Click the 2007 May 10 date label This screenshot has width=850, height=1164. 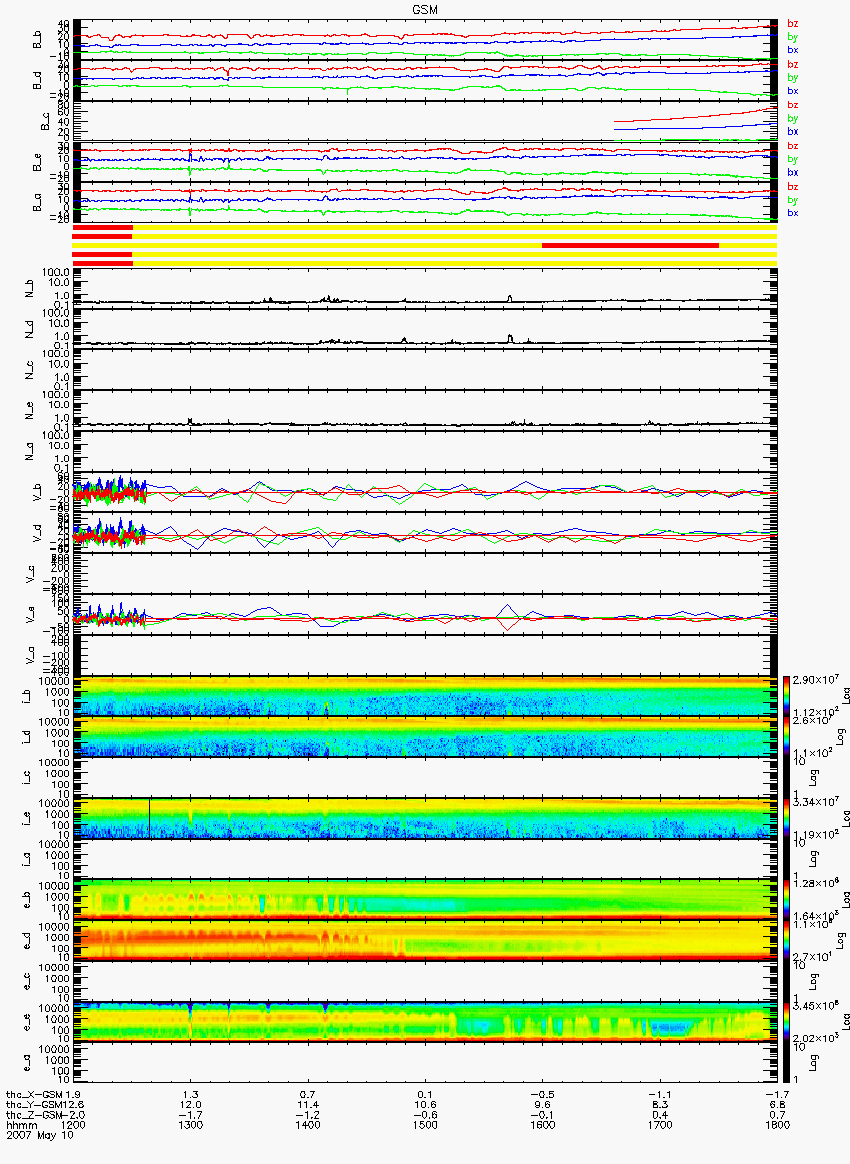40,1134
